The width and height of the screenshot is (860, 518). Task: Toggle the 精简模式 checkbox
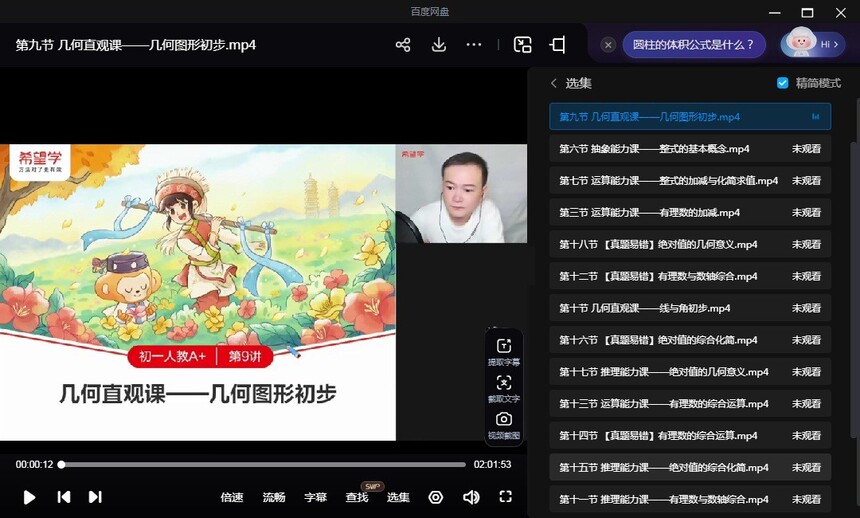783,83
